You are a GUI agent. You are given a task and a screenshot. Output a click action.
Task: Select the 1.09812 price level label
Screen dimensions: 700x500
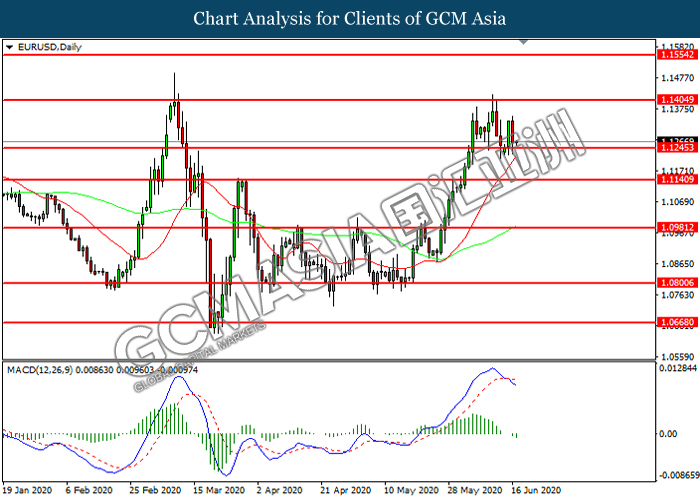[x=677, y=228]
